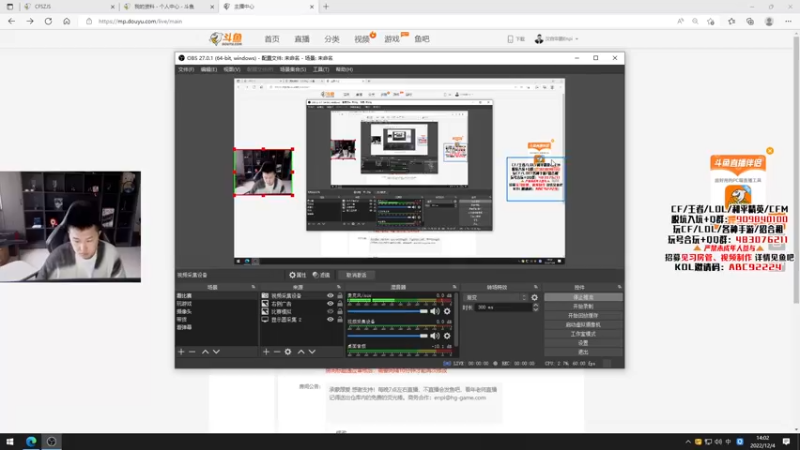Pop out the scene transitions dock panel

coord(535,287)
